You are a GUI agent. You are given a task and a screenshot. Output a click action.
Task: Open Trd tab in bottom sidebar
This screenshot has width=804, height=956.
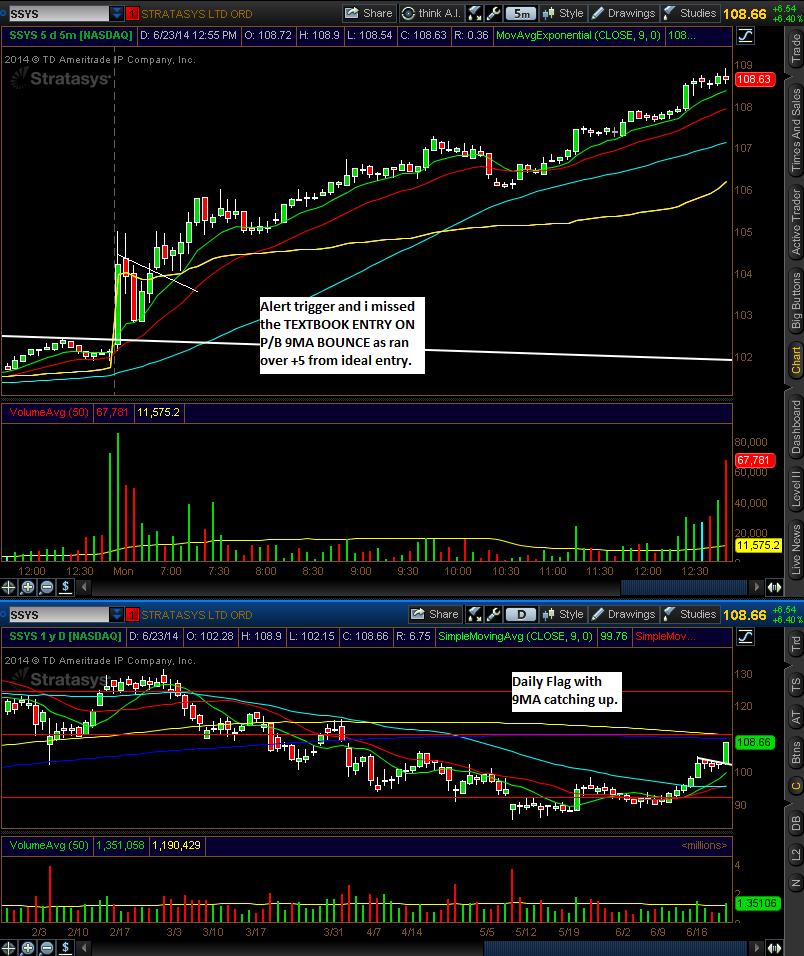click(795, 645)
